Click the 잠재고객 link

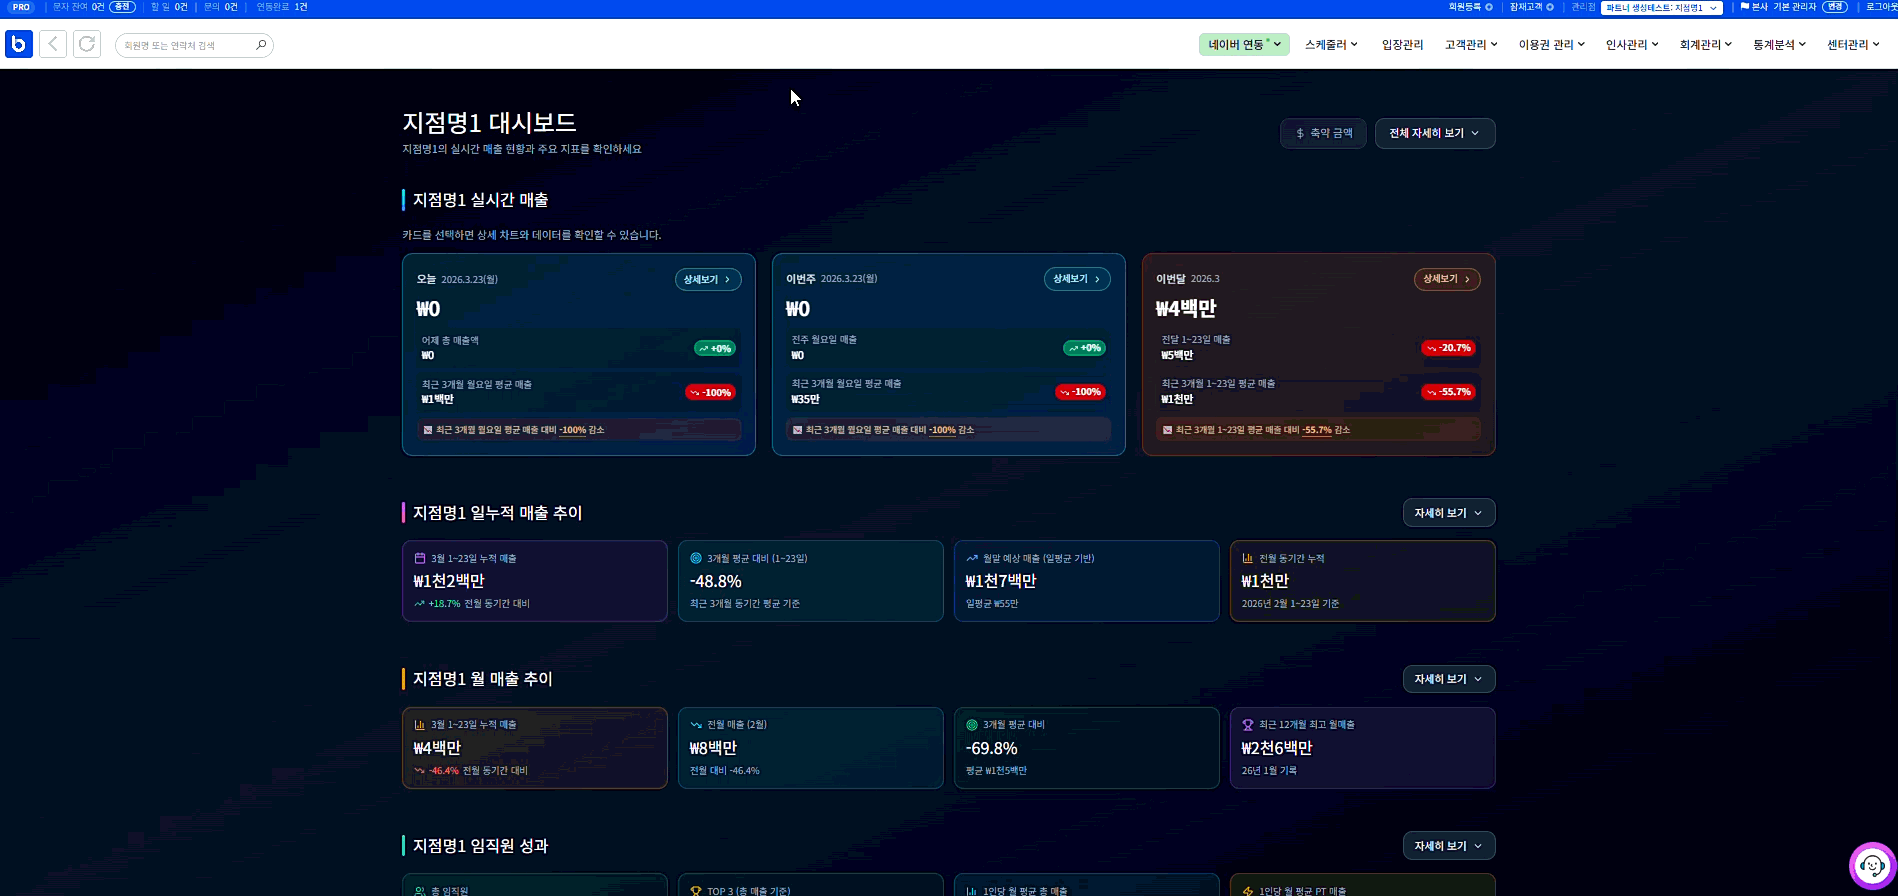tap(1526, 7)
